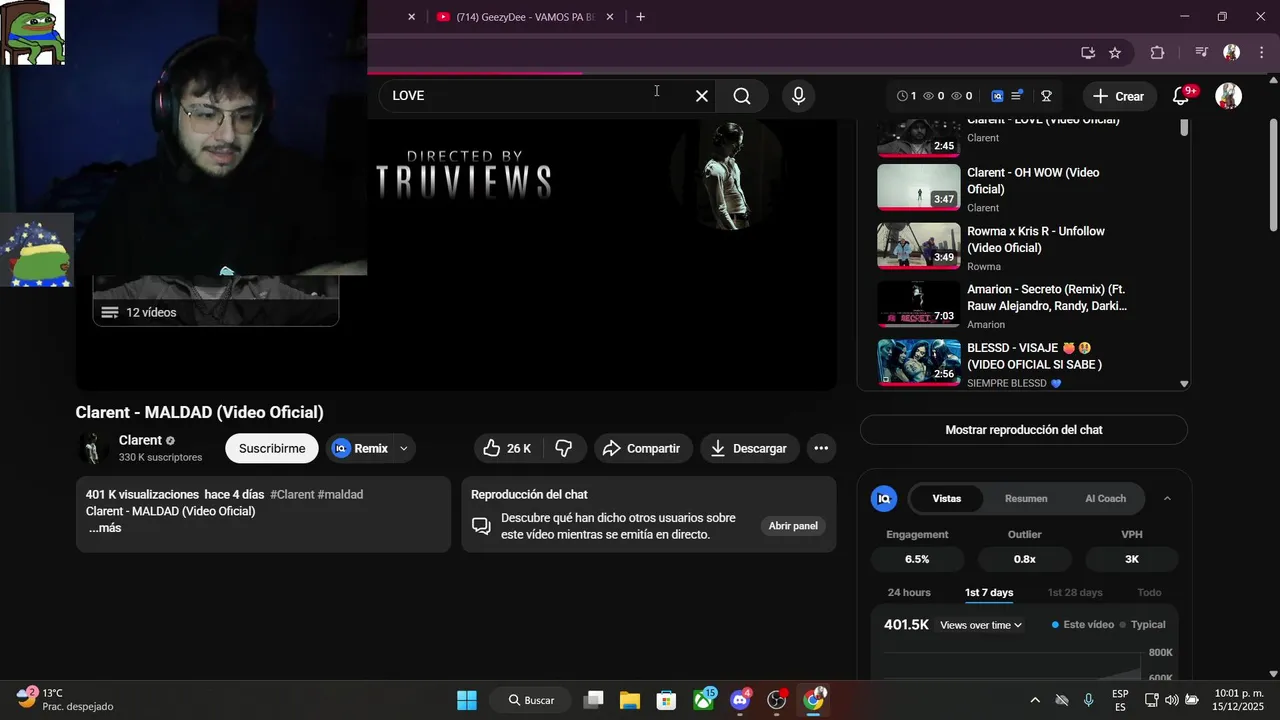Click the #Clarent hashtag link
This screenshot has width=1280, height=720.
[x=292, y=495]
